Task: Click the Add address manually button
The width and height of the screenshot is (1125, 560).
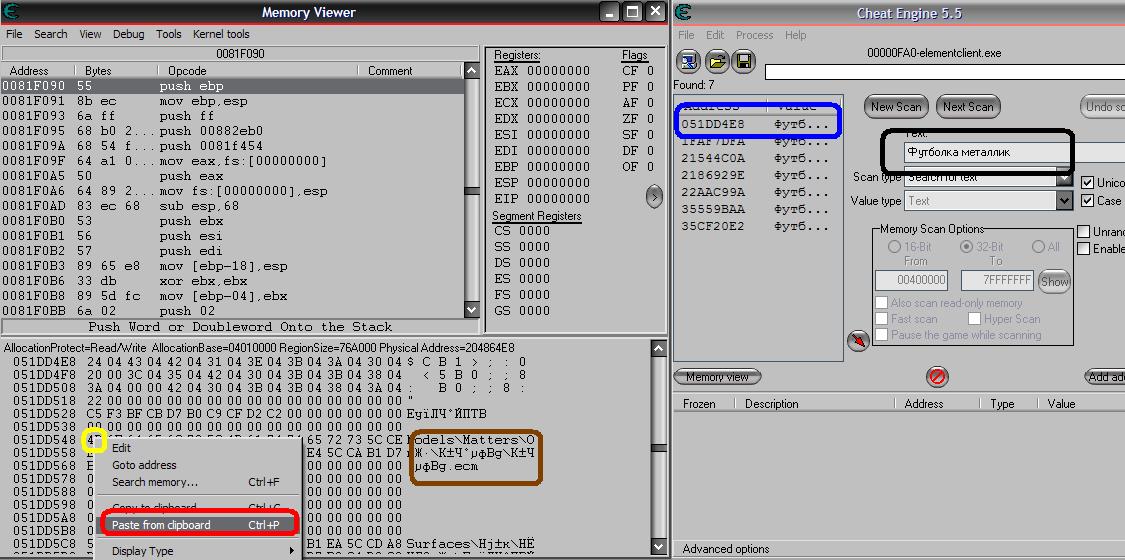Action: tap(1104, 376)
